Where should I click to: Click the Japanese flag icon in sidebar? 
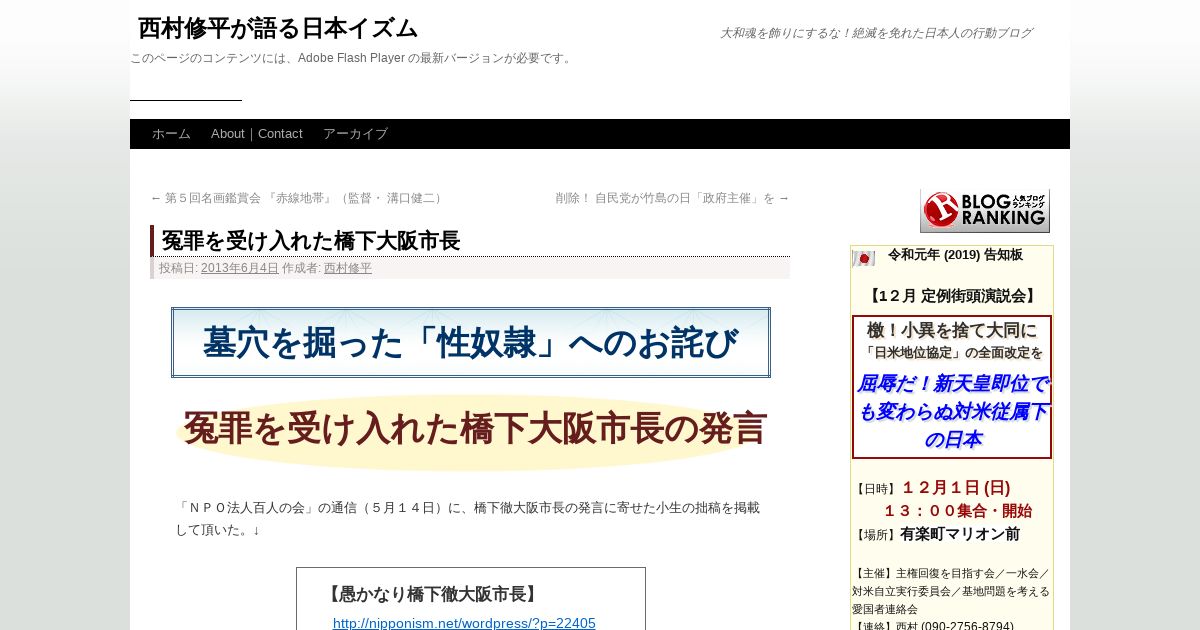coord(863,258)
